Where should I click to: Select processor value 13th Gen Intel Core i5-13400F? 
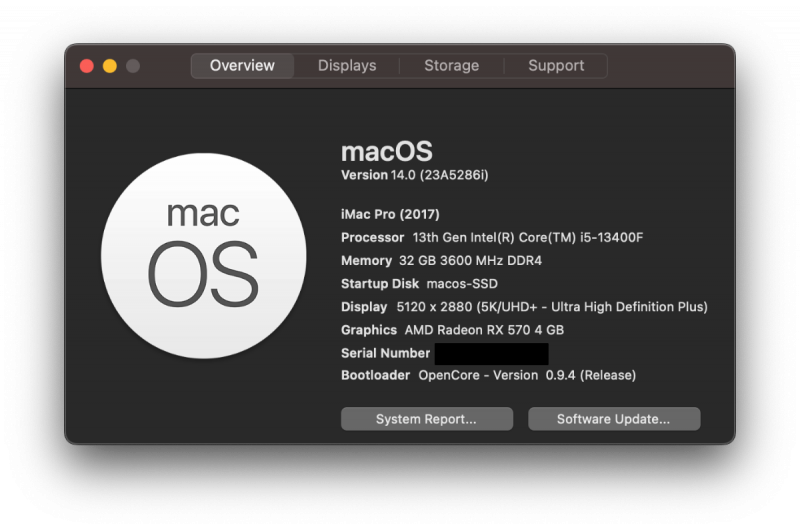tap(528, 237)
